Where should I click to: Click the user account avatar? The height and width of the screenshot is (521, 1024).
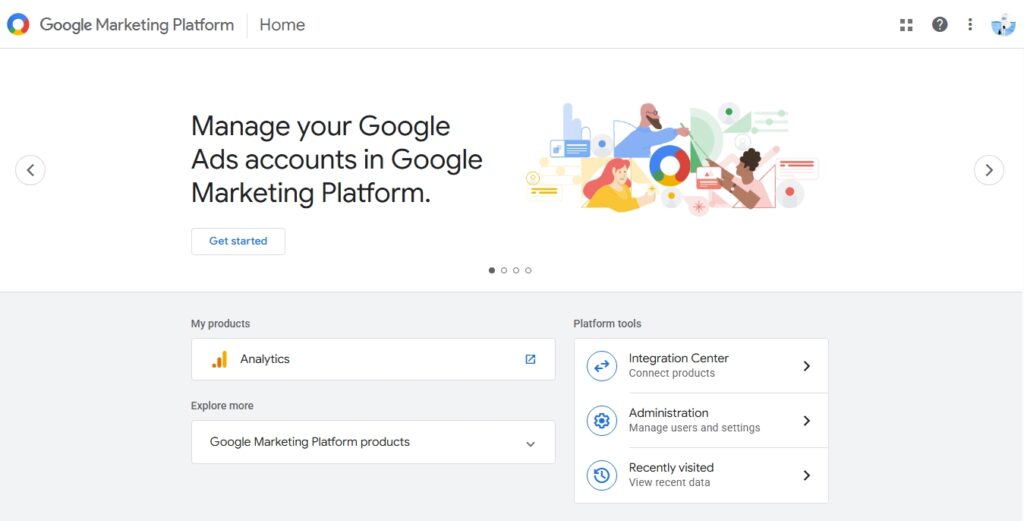(x=1003, y=25)
